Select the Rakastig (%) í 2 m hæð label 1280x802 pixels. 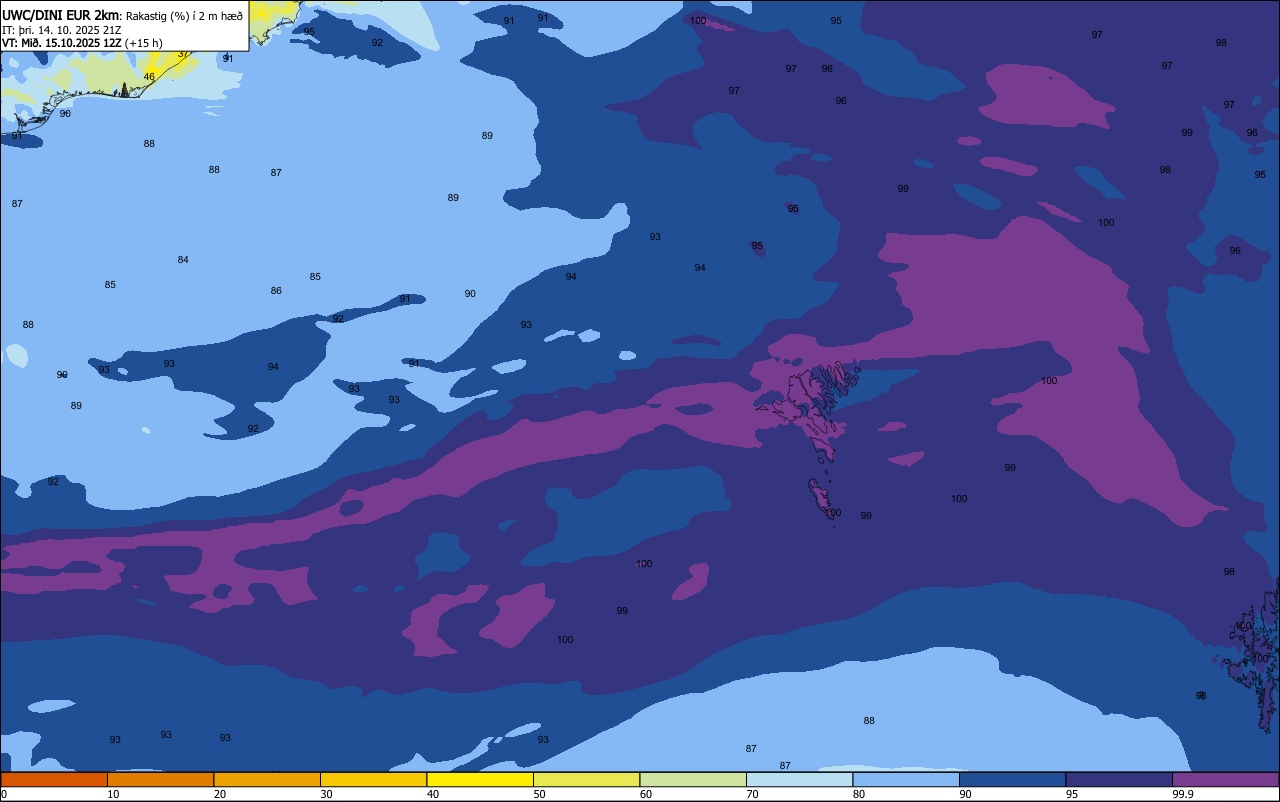pos(184,16)
